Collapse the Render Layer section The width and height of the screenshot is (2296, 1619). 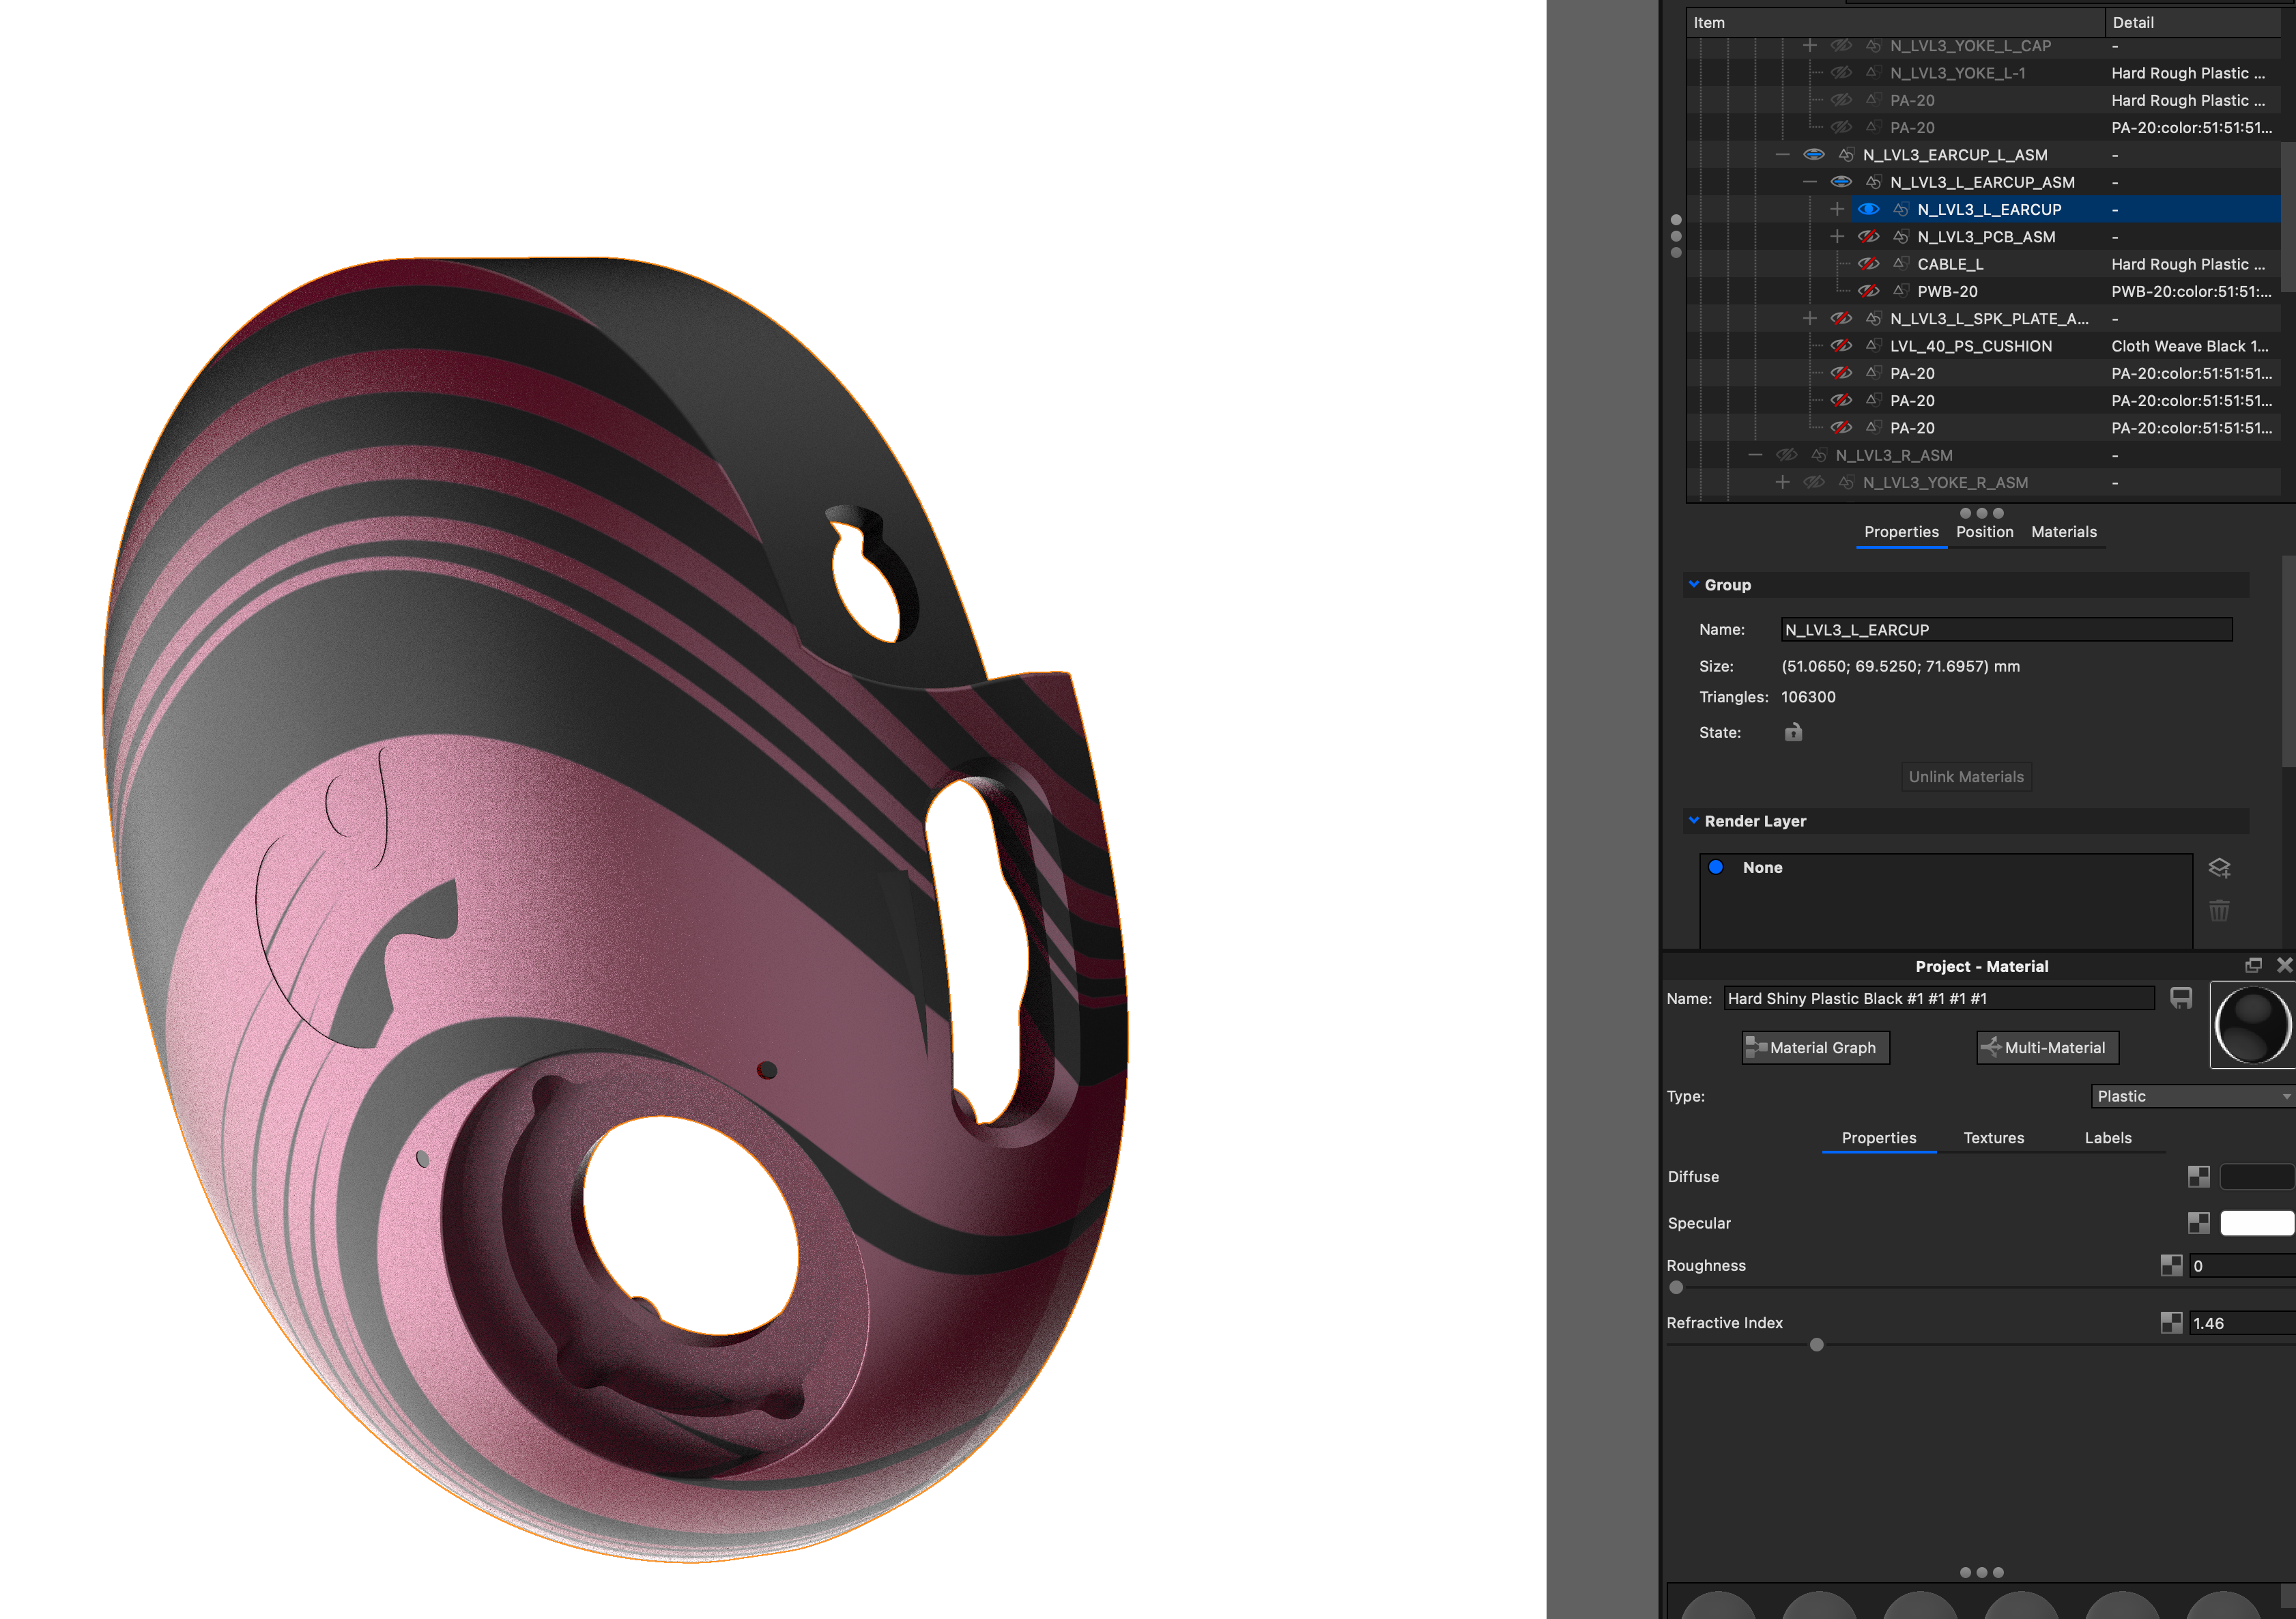pos(1694,821)
